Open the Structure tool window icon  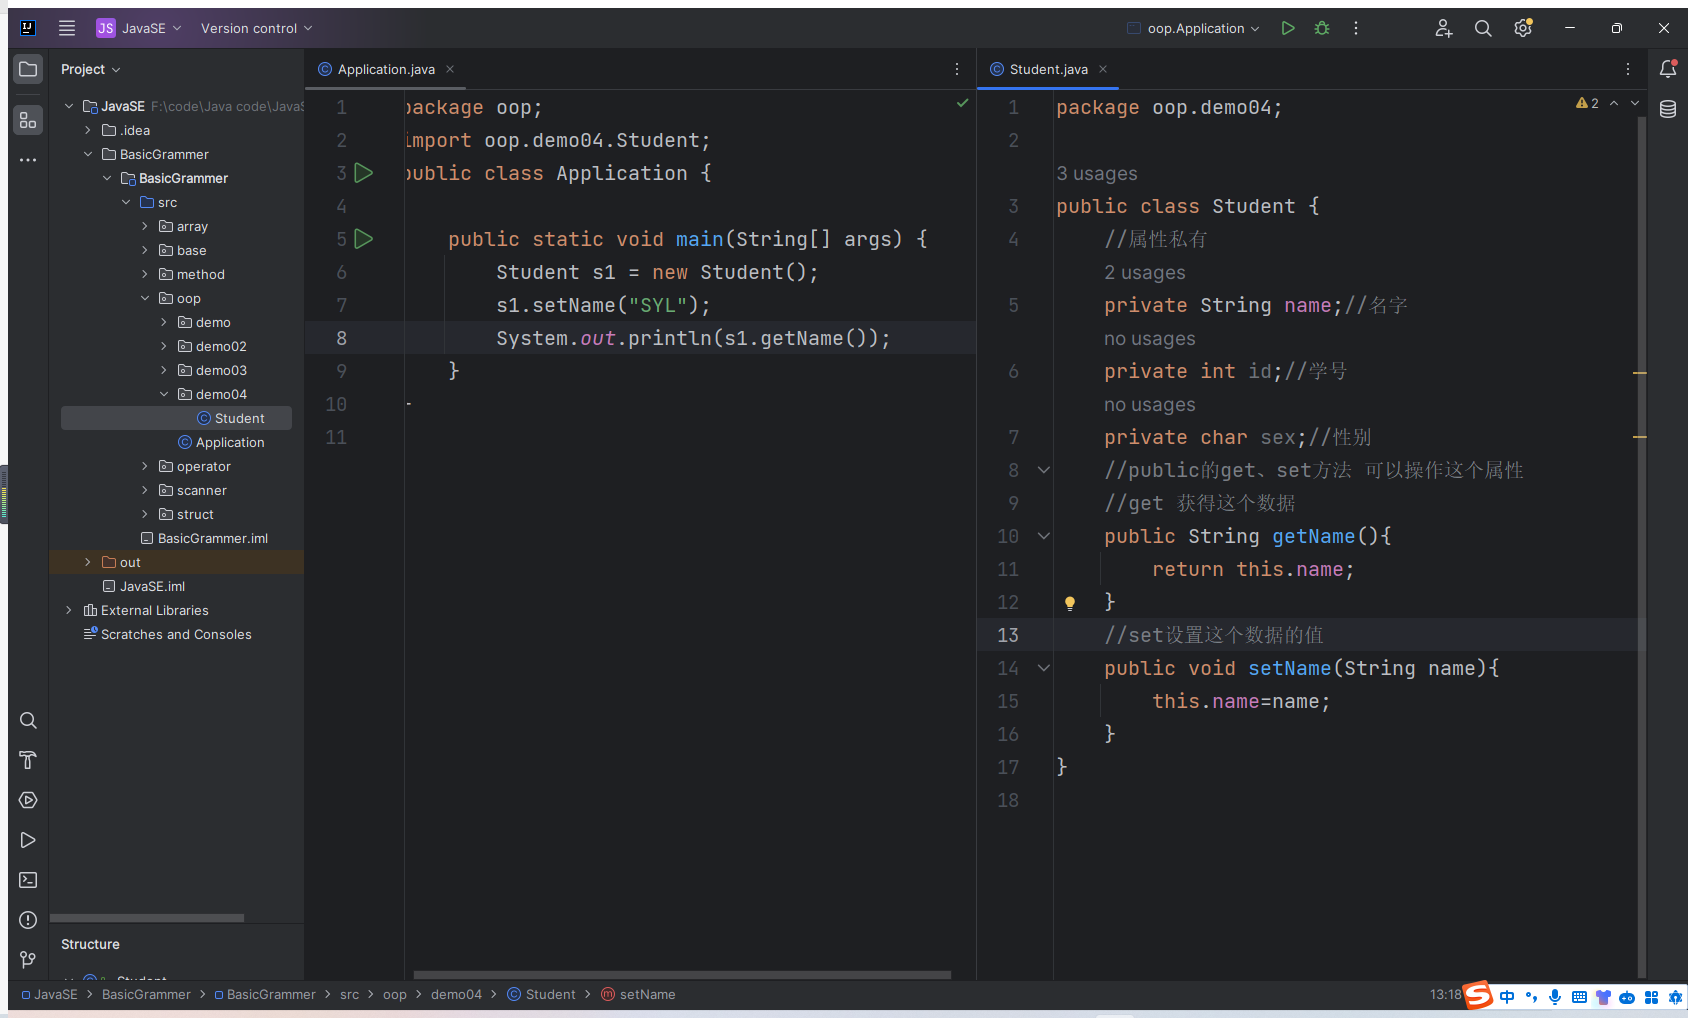pyautogui.click(x=28, y=121)
